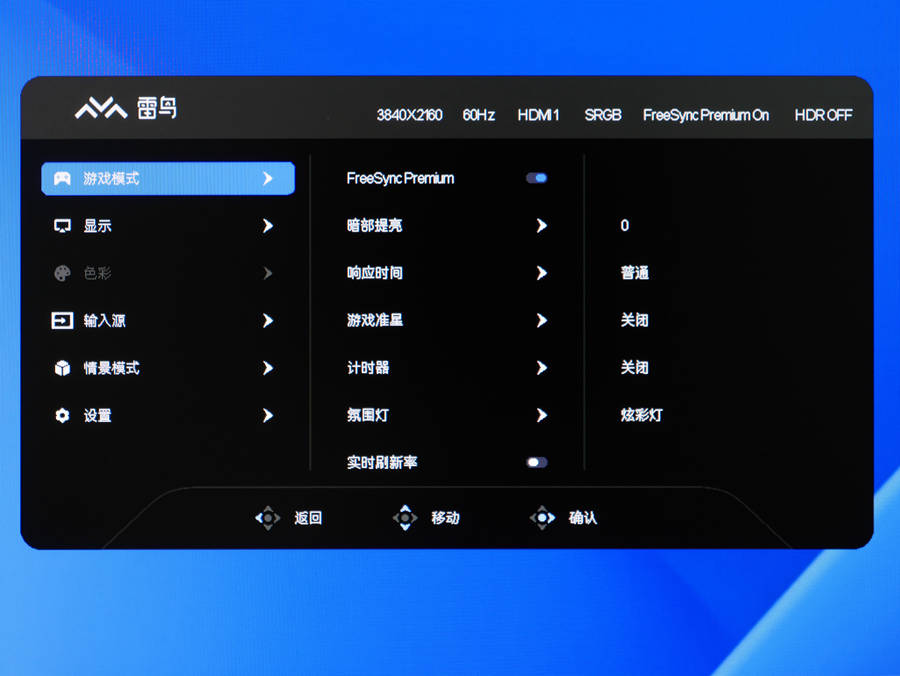Click the cube icon beside 情景模式
This screenshot has width=900, height=676.
tap(62, 368)
